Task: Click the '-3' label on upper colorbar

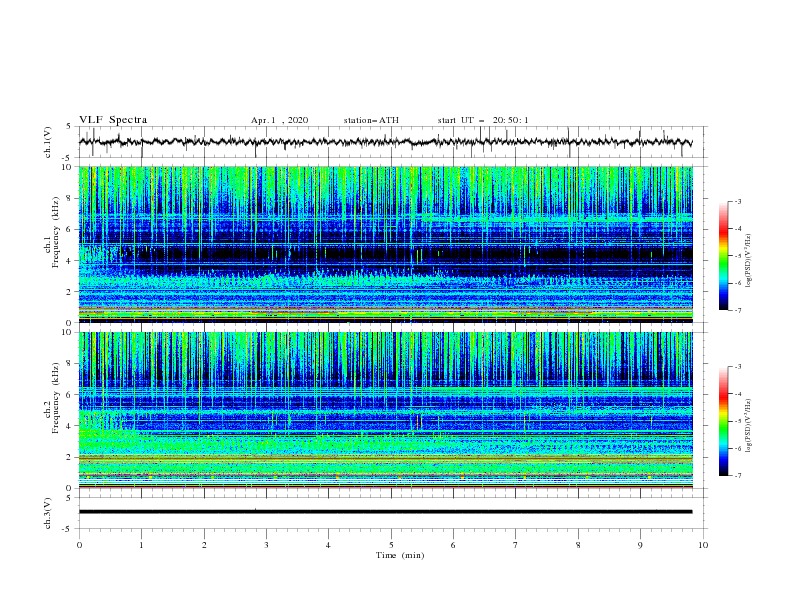Action: [x=737, y=201]
